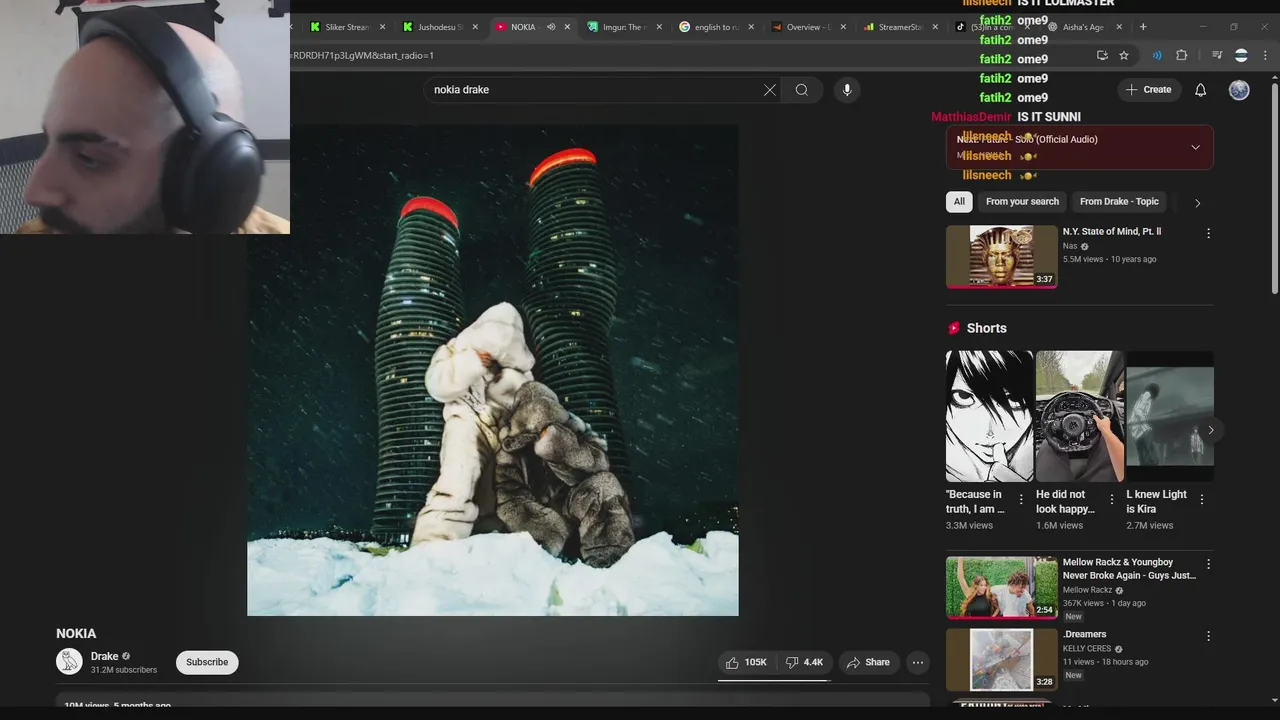Image resolution: width=1280 pixels, height=720 pixels.
Task: Switch to the StreamerStats tab
Action: coord(900,27)
